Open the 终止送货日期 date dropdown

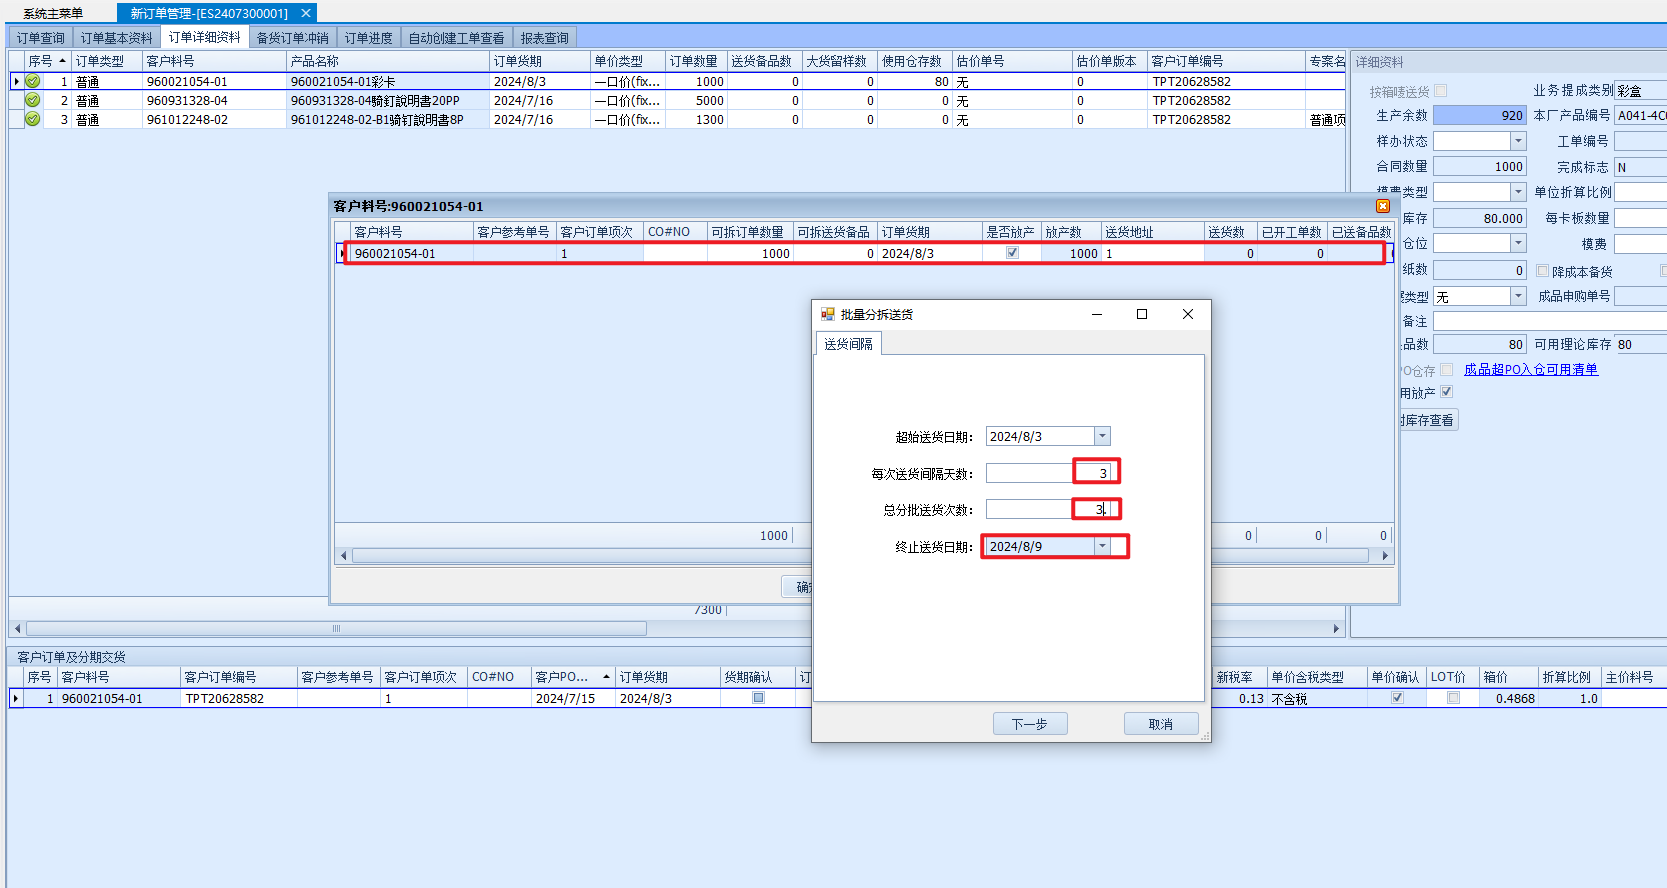tap(1102, 546)
